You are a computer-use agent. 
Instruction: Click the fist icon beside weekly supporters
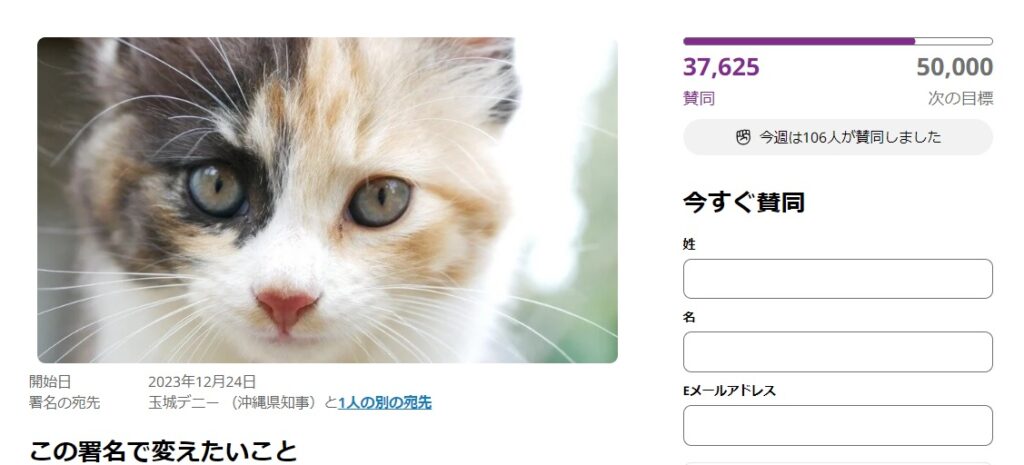point(743,138)
